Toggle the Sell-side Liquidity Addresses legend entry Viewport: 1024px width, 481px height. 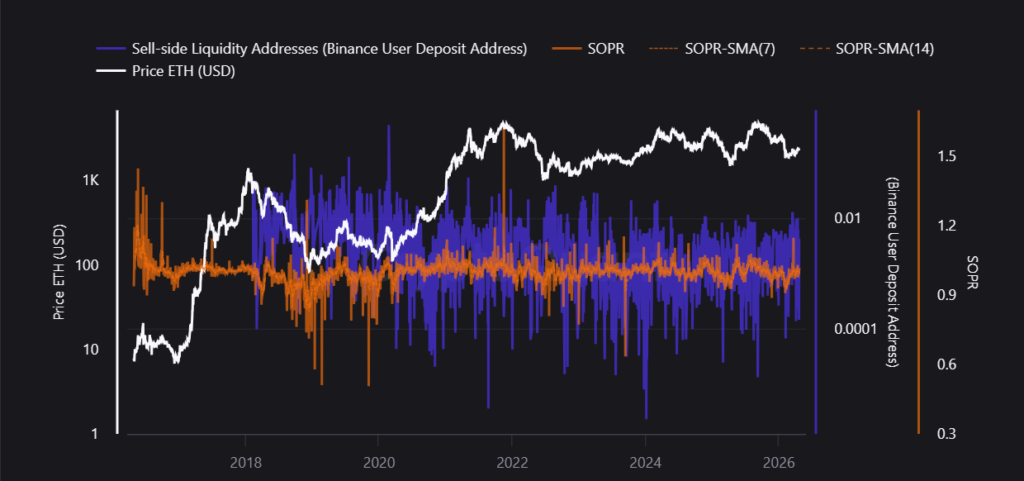click(x=329, y=49)
